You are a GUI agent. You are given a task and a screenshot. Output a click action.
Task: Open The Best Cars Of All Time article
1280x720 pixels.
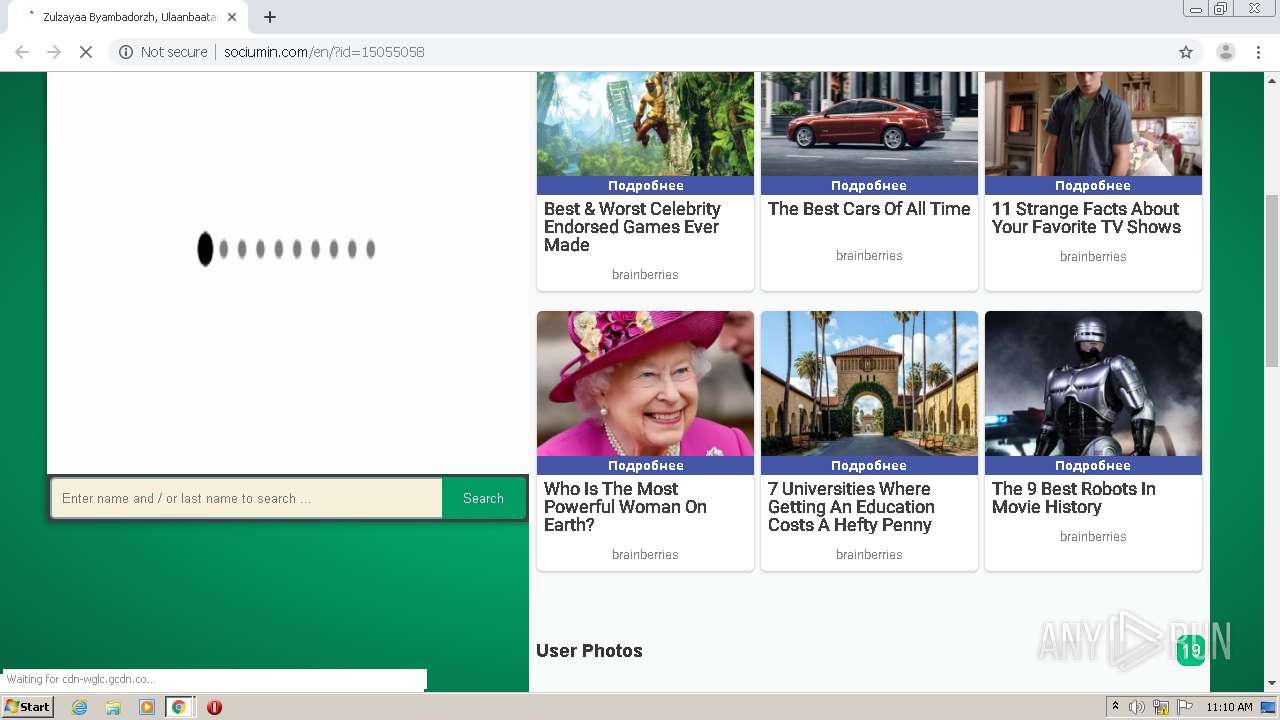[x=869, y=209]
